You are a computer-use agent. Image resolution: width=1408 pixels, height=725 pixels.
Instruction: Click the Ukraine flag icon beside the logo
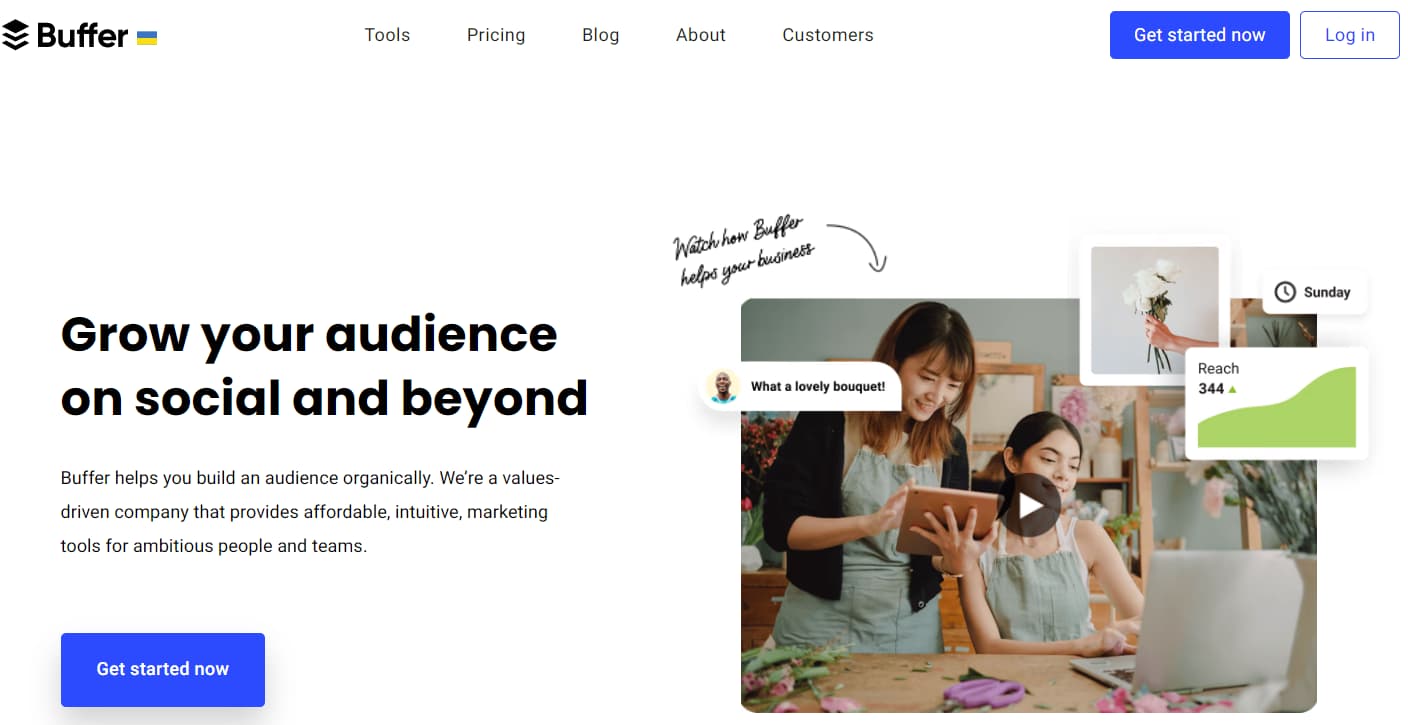tap(147, 38)
